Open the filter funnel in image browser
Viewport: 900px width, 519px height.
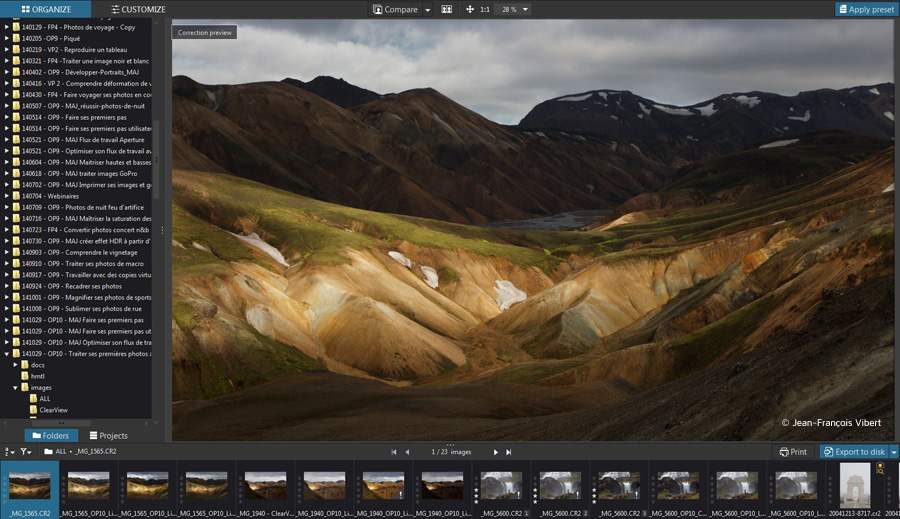click(25, 452)
